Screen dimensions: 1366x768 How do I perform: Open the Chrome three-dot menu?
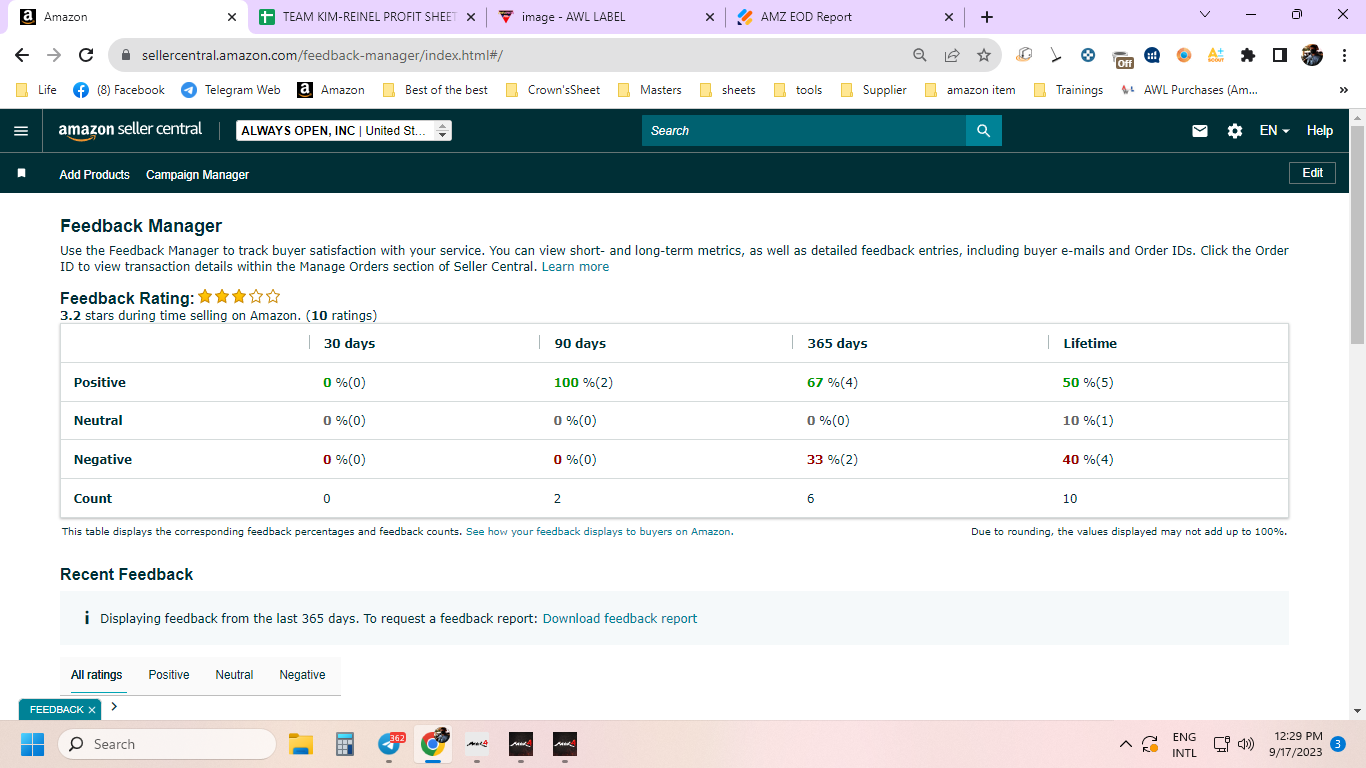1344,56
